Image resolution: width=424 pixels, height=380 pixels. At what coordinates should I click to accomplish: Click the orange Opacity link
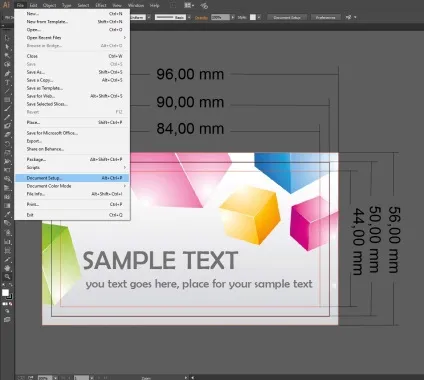tap(201, 18)
